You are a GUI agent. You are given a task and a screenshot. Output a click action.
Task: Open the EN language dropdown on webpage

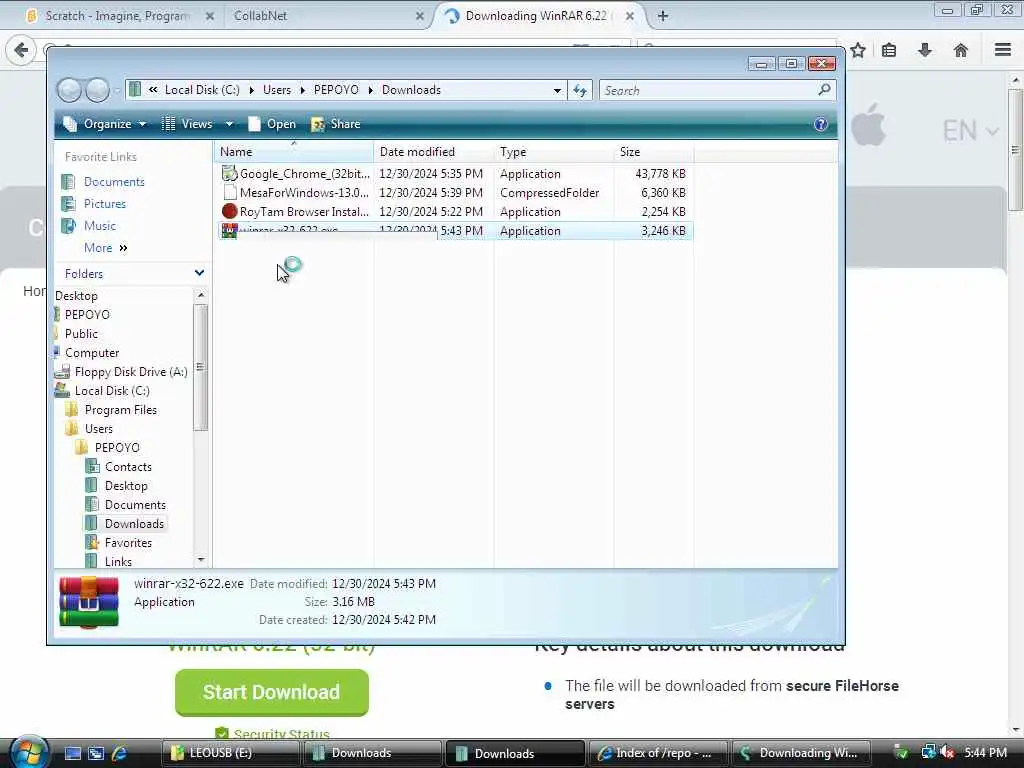pyautogui.click(x=970, y=131)
